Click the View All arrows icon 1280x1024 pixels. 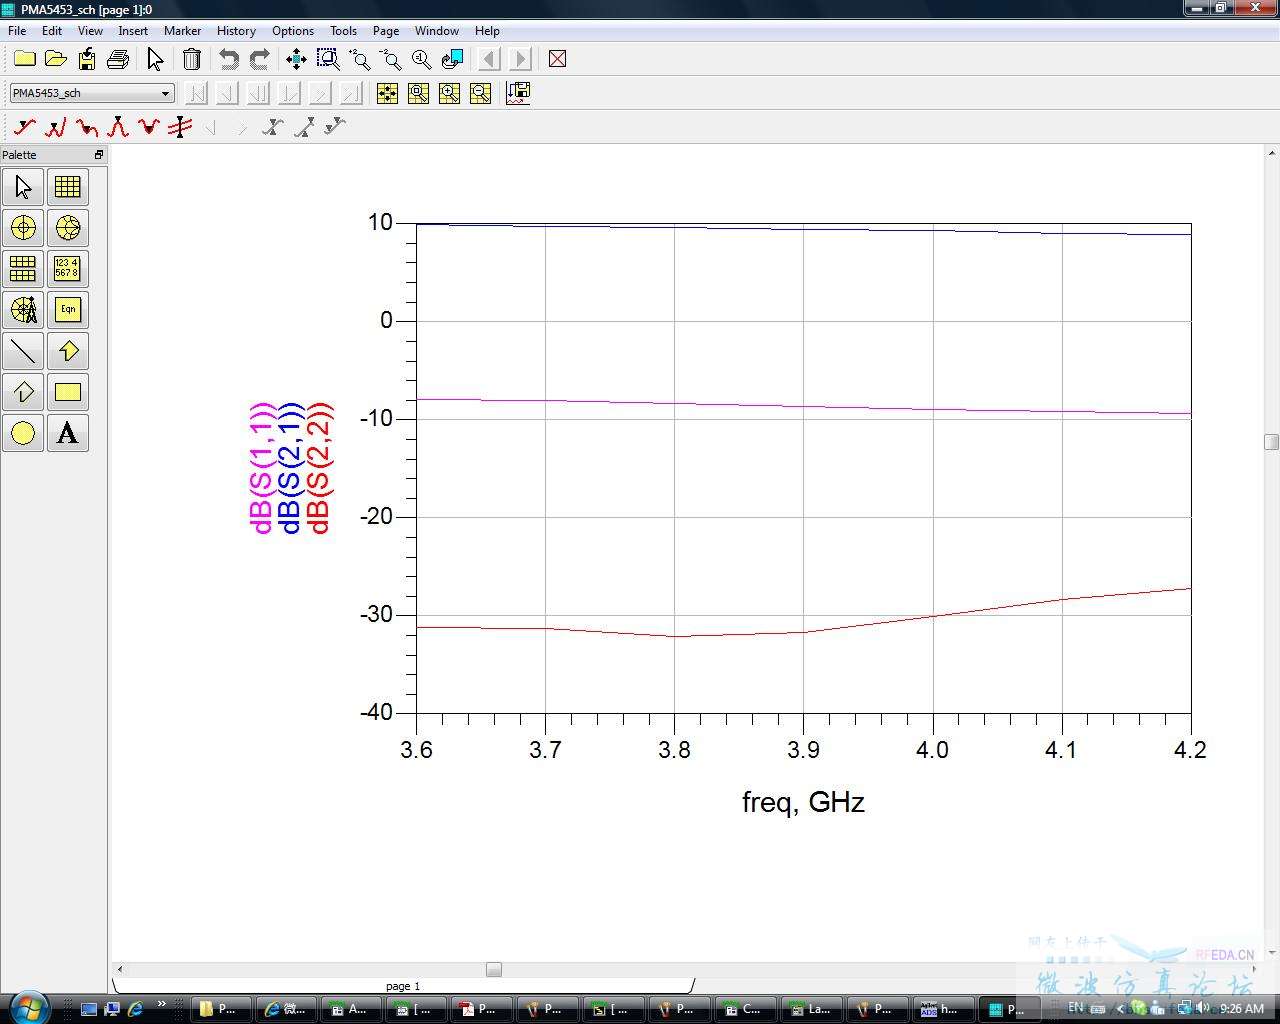point(296,59)
